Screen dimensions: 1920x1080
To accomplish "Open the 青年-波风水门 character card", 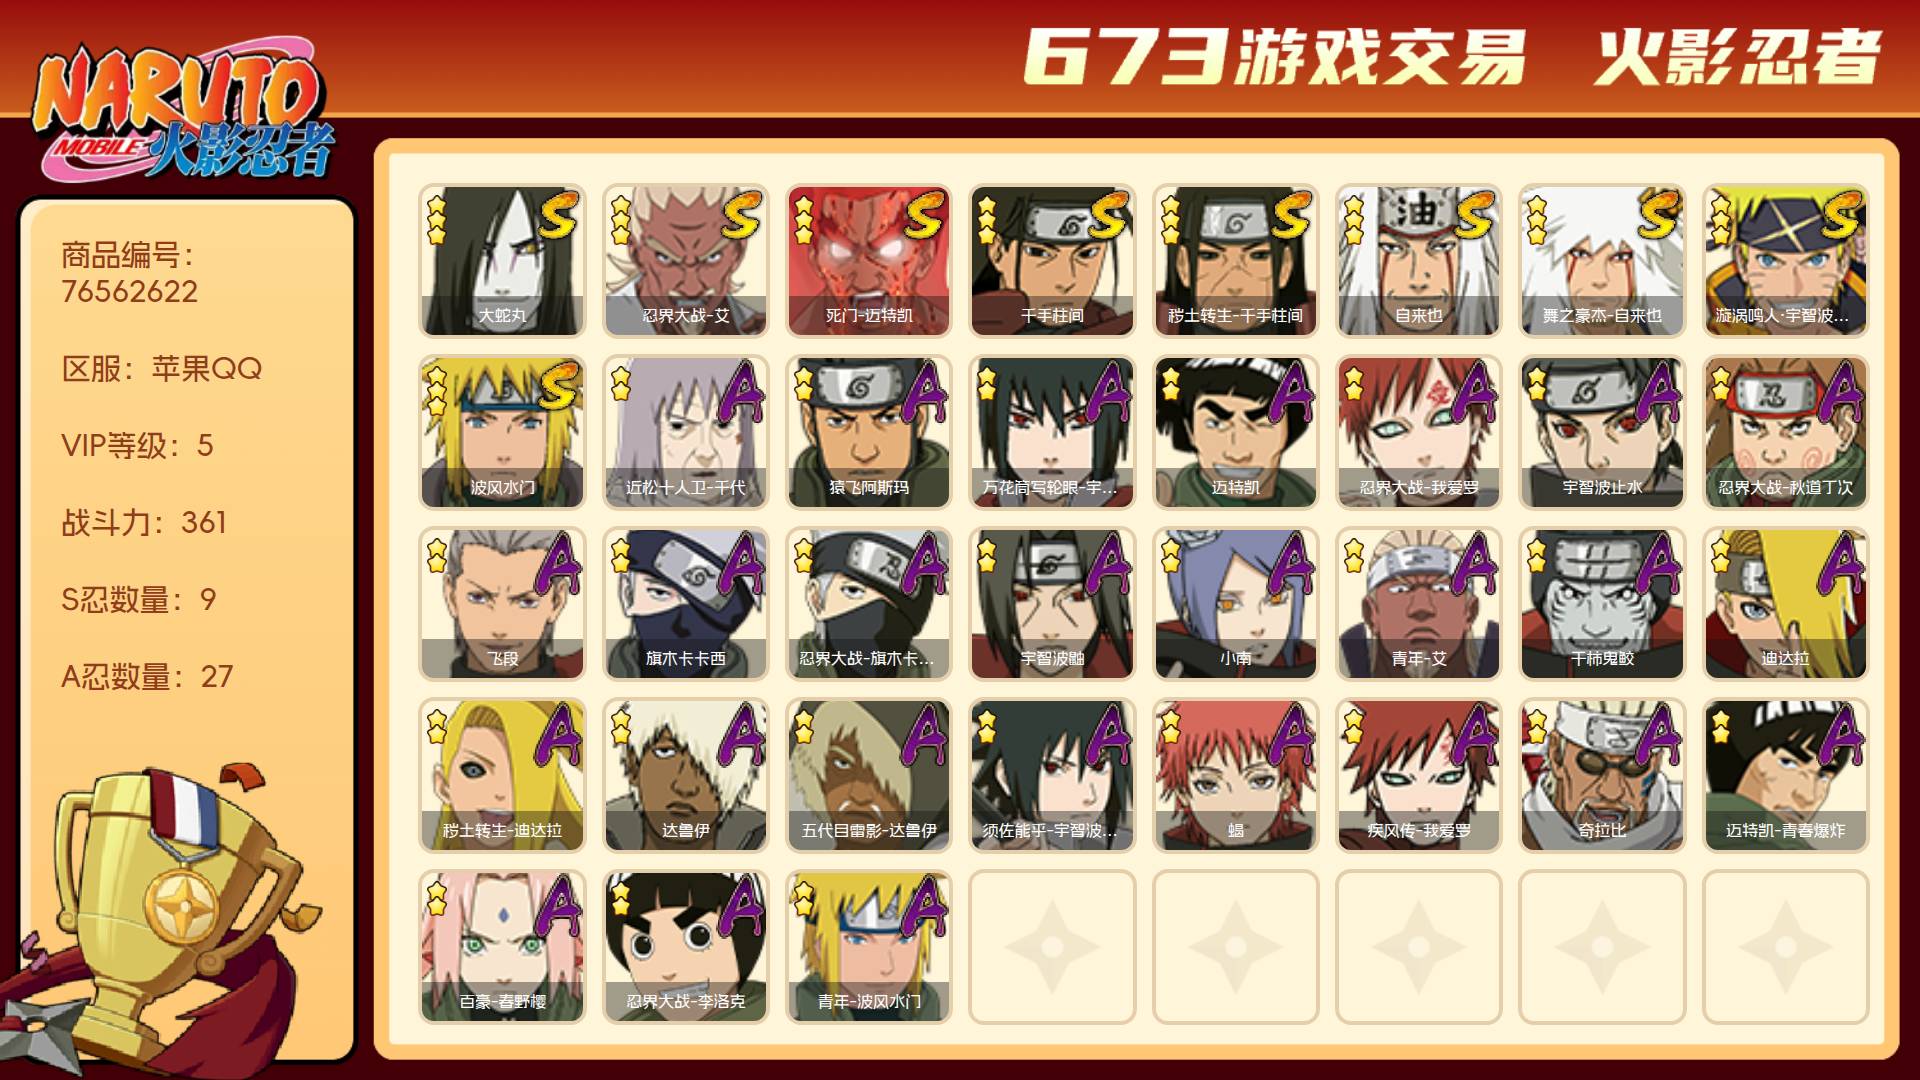I will click(868, 947).
